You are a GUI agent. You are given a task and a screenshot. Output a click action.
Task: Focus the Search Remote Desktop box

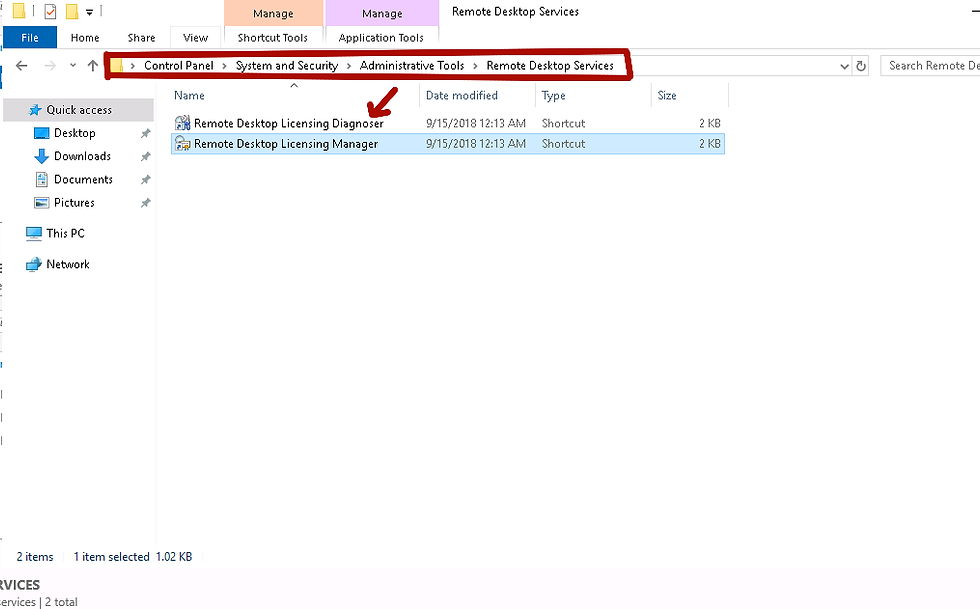(x=930, y=66)
